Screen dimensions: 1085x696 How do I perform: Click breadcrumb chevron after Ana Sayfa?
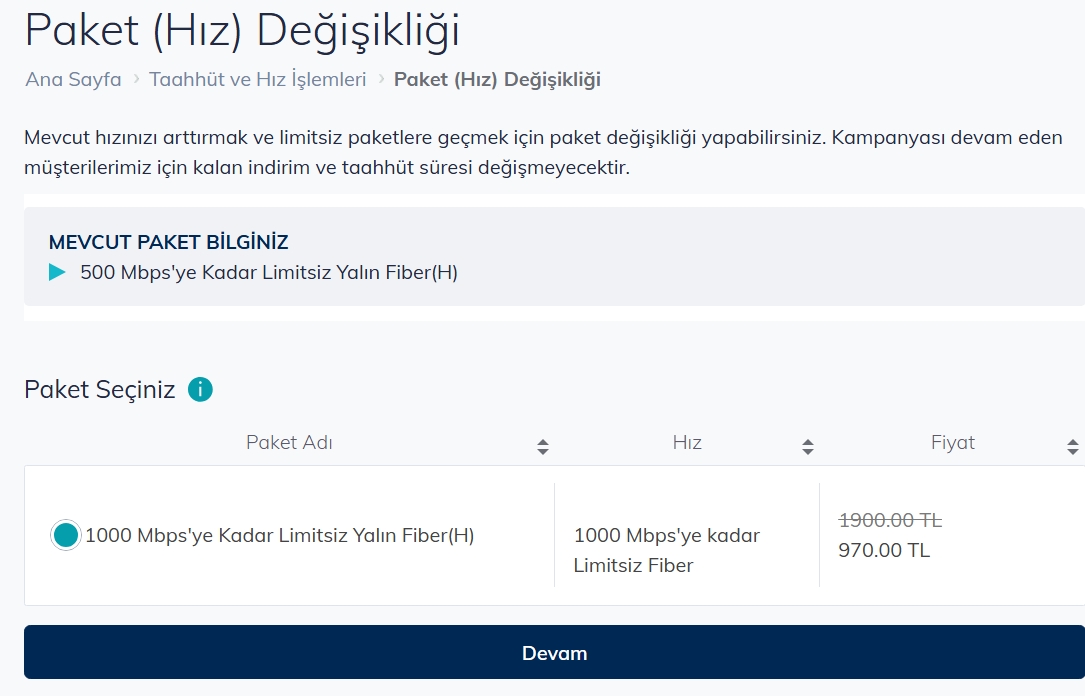[136, 79]
